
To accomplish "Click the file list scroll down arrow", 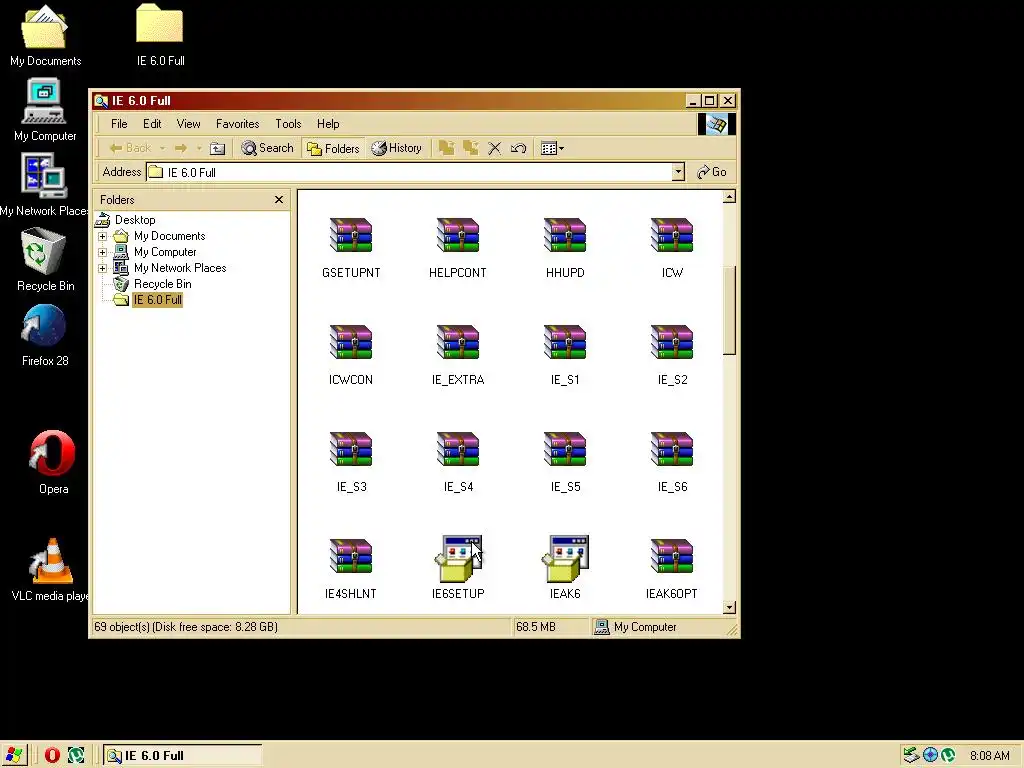I will 729,607.
